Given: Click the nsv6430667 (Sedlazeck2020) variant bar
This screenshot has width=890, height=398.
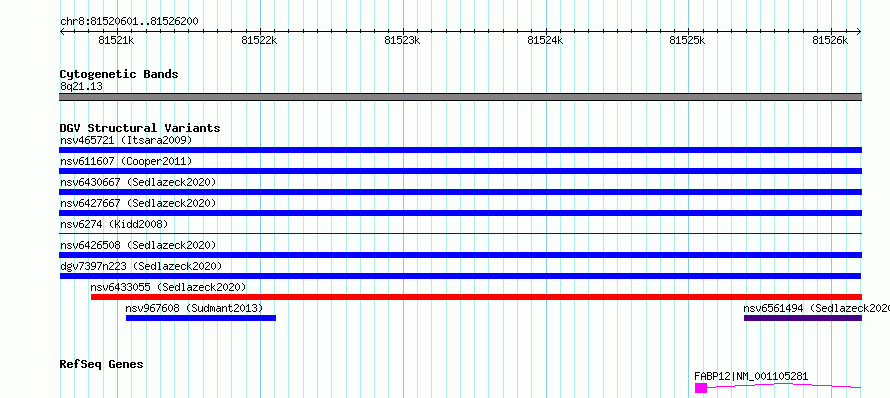Looking at the screenshot, I should 460,192.
